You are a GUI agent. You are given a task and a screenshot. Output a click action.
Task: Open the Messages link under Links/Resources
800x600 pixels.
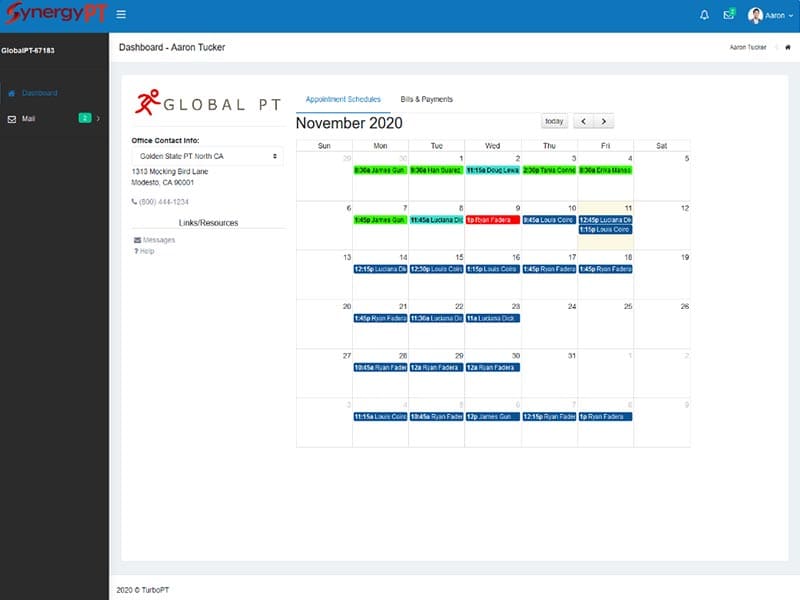click(x=155, y=240)
